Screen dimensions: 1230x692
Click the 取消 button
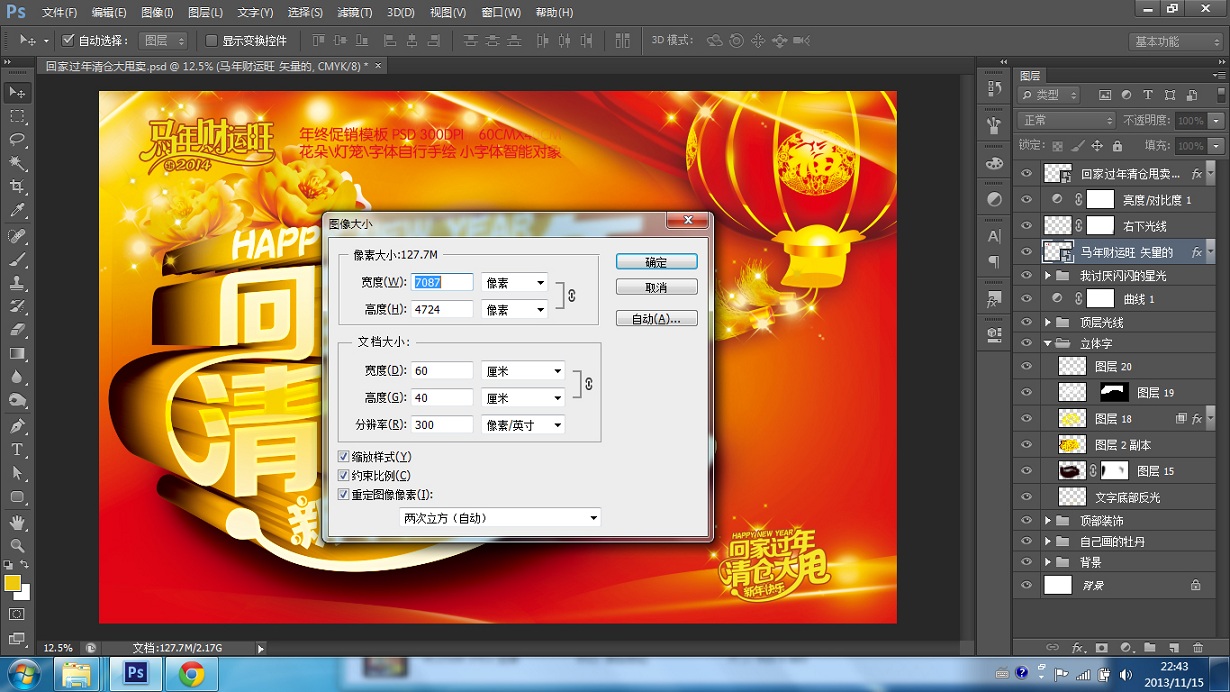[656, 287]
